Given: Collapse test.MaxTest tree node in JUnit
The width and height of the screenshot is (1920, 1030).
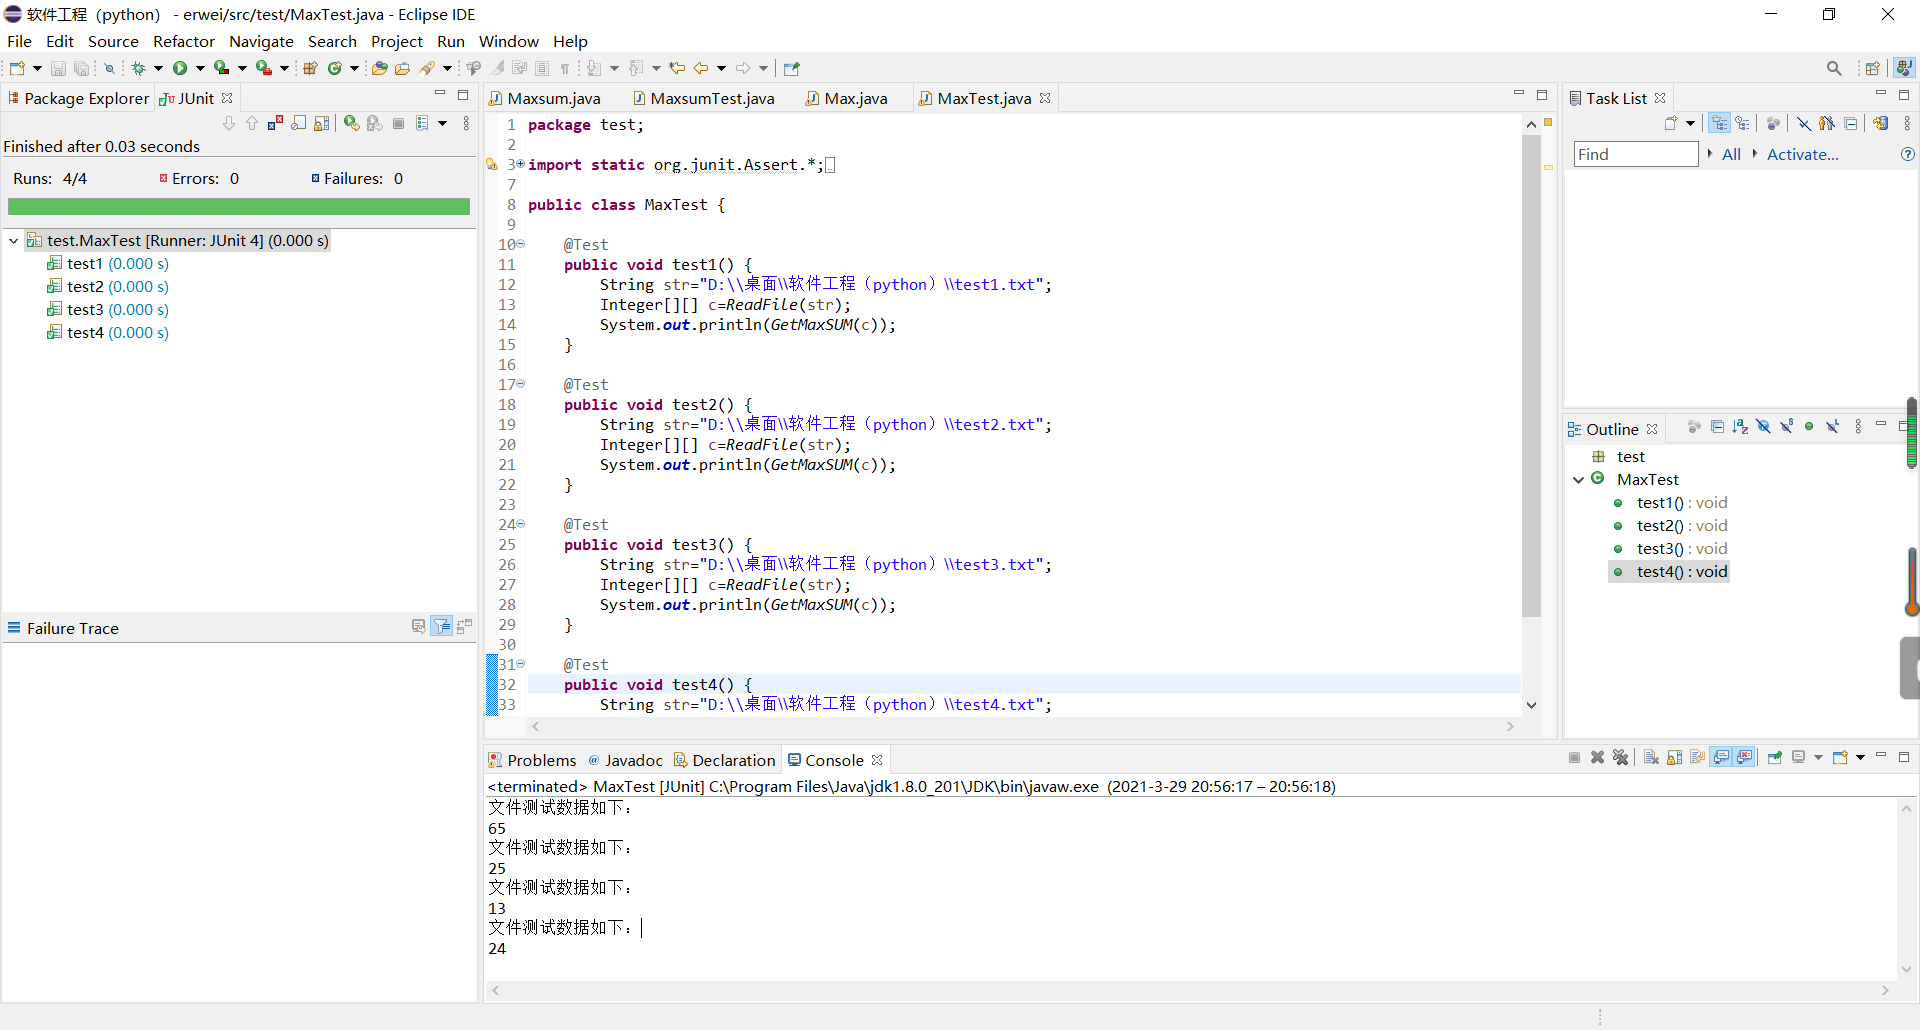Looking at the screenshot, I should (x=14, y=241).
